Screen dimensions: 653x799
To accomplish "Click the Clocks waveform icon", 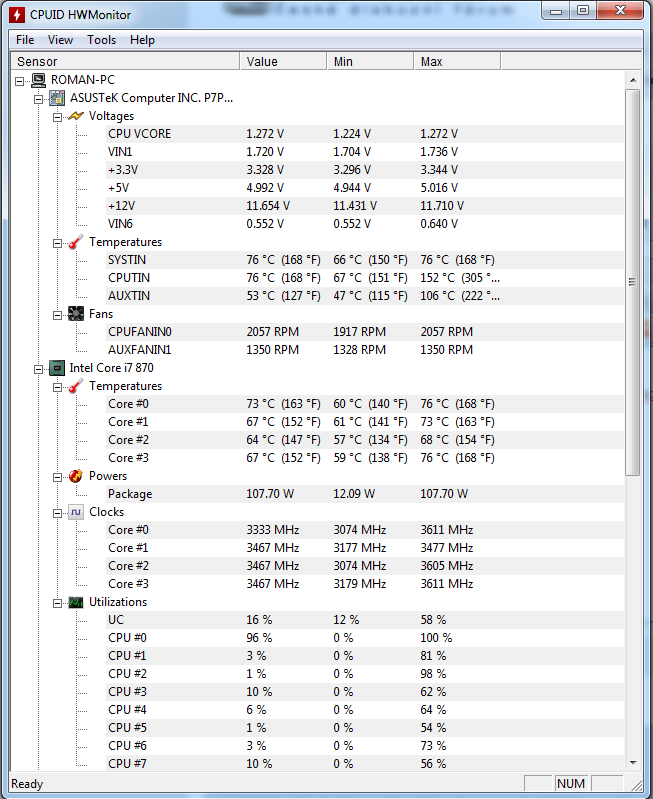I will tap(76, 512).
